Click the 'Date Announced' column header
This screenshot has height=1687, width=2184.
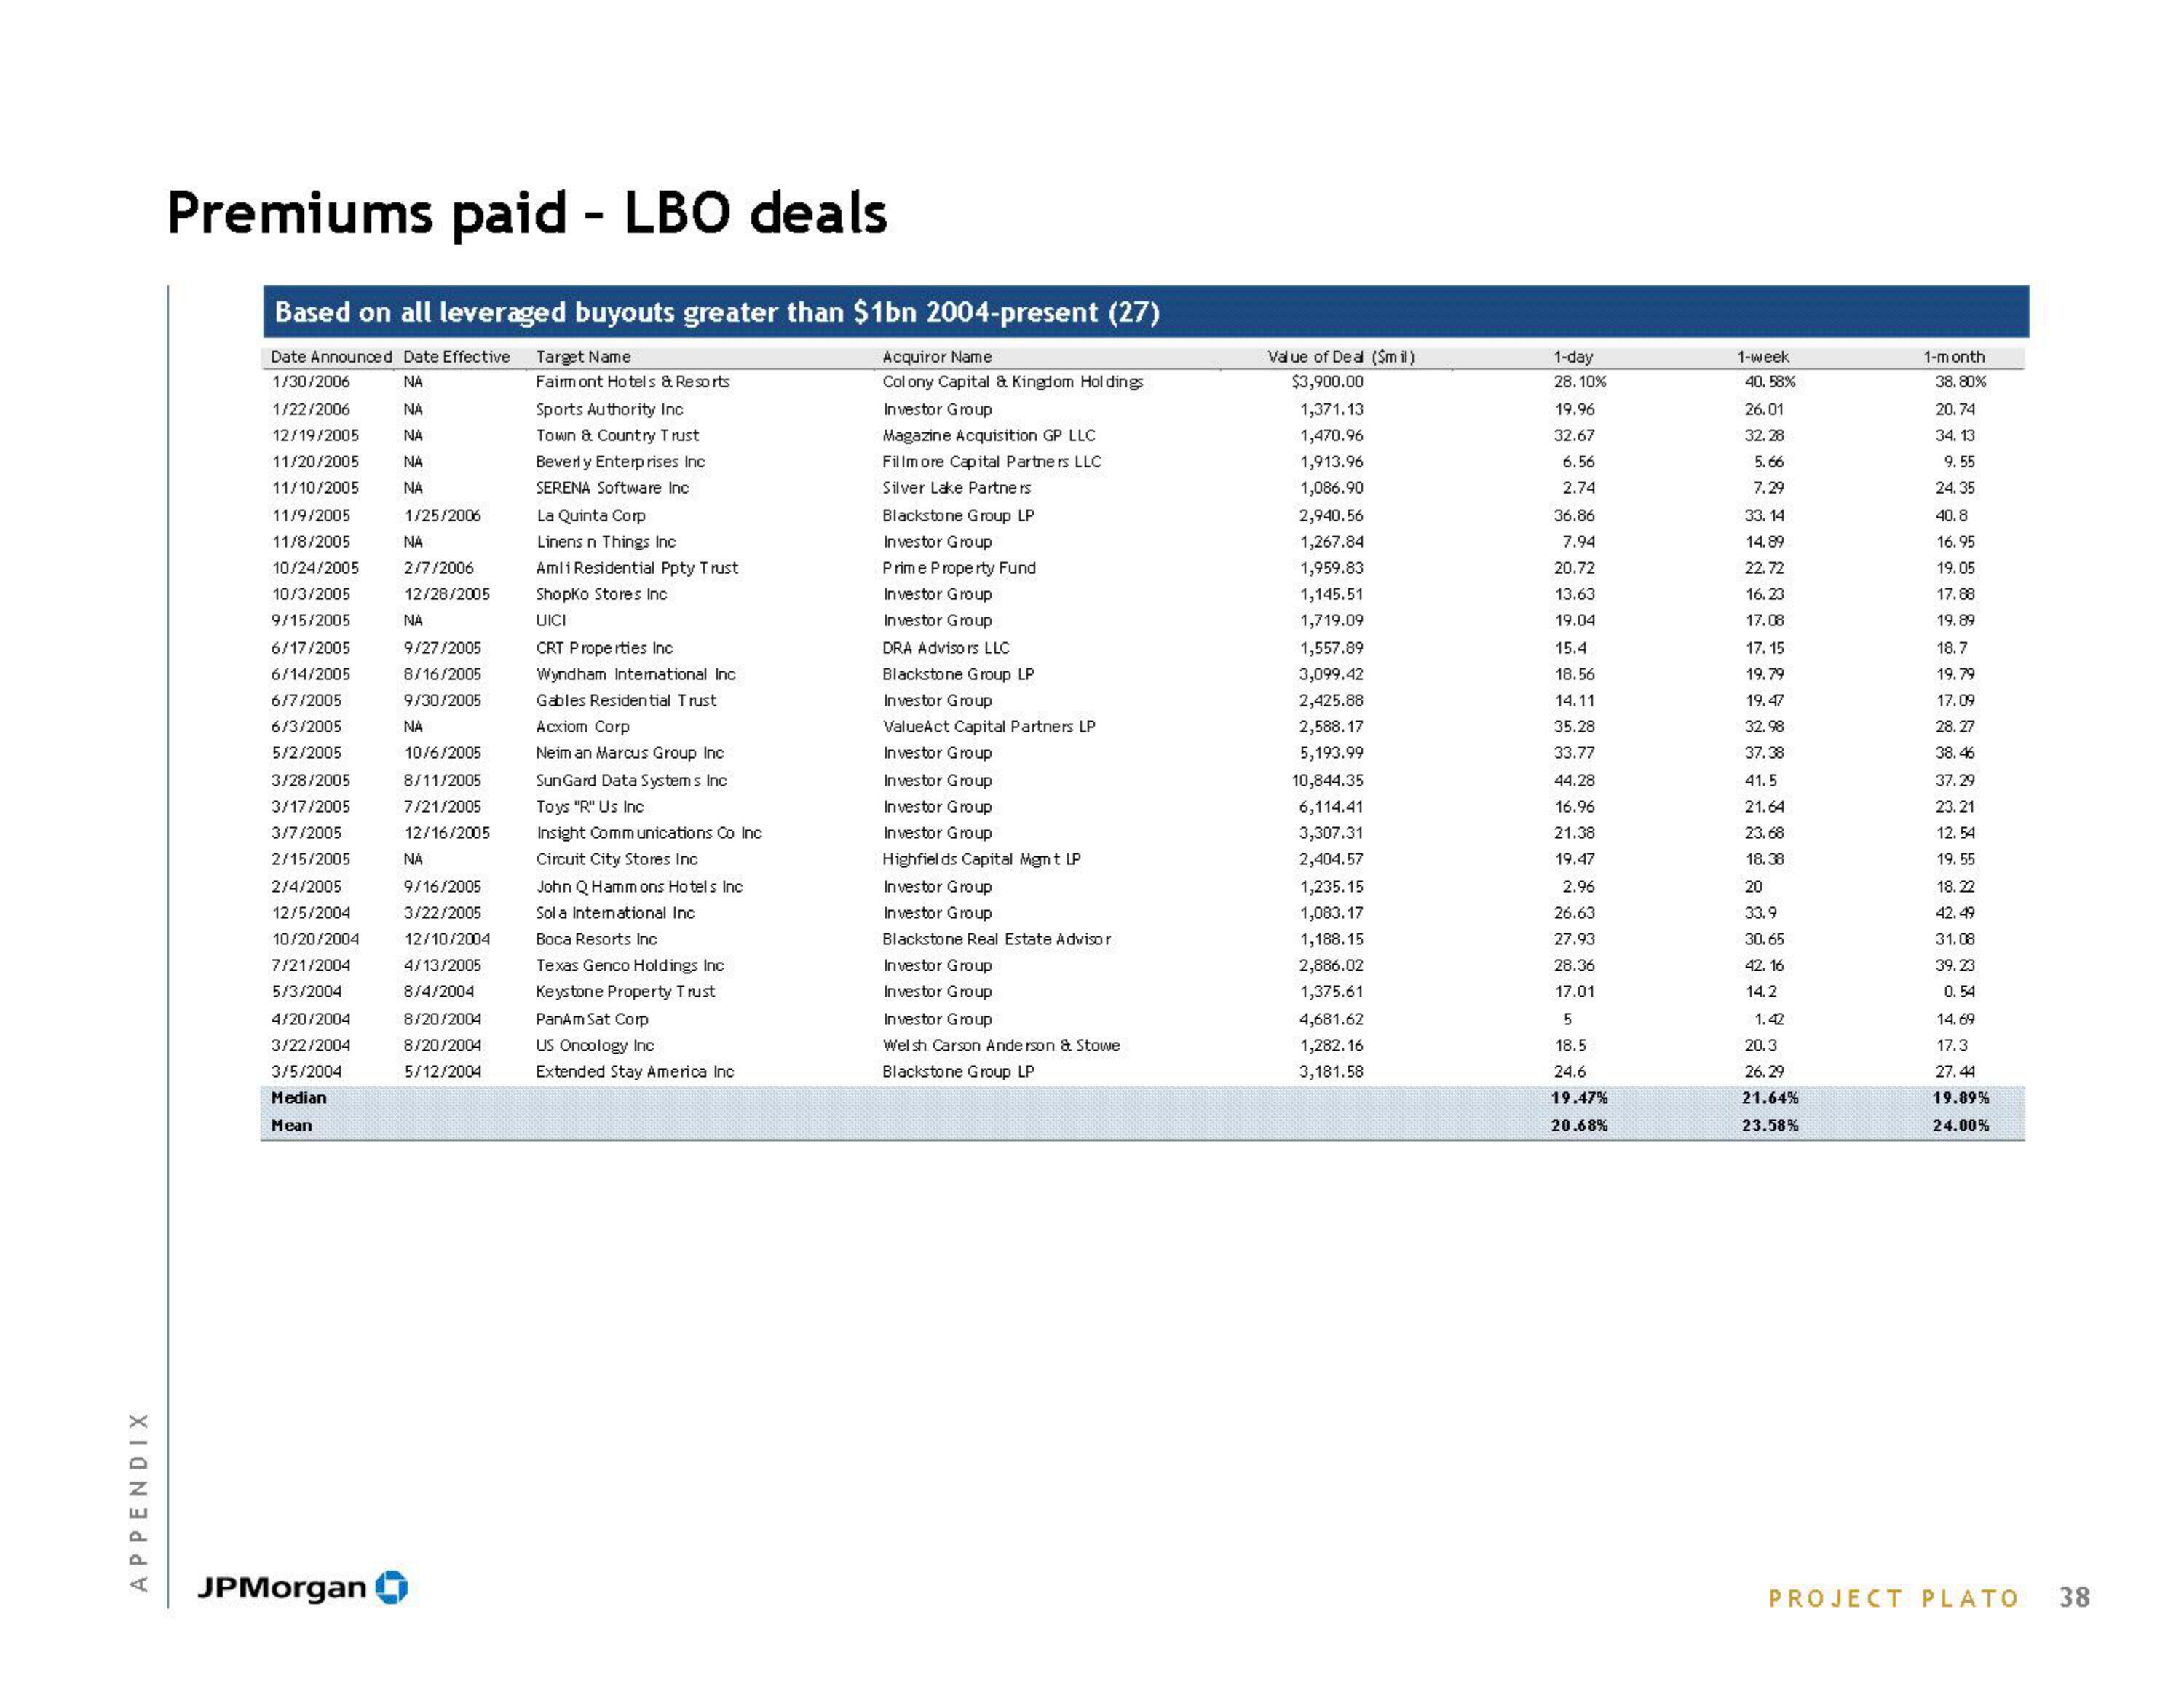pos(331,357)
